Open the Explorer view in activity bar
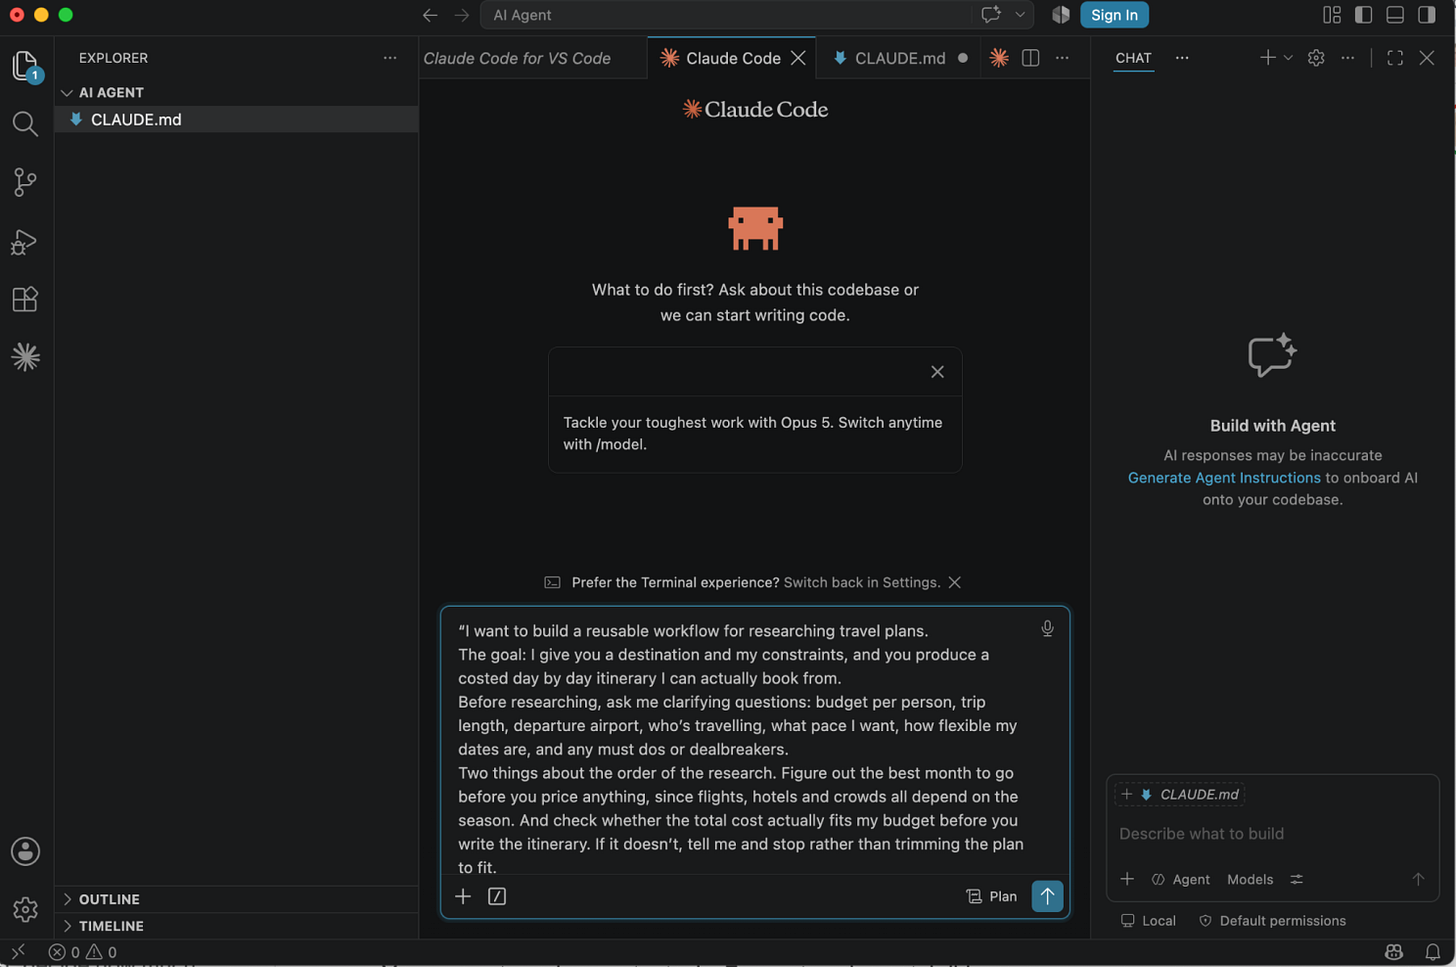Viewport: 1456px width, 967px height. pyautogui.click(x=25, y=66)
